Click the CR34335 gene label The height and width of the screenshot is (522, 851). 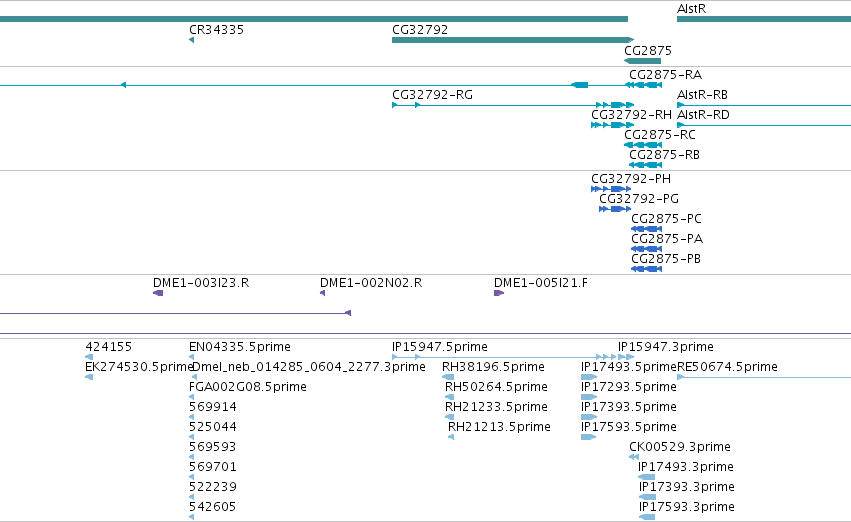pyautogui.click(x=216, y=30)
